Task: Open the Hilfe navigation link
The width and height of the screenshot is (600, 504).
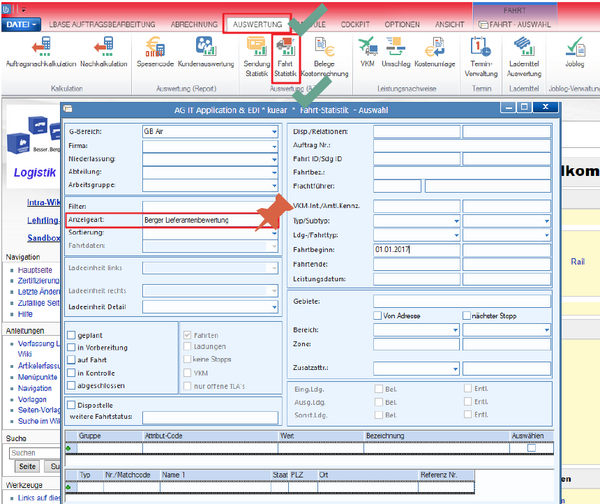Action: (25, 314)
